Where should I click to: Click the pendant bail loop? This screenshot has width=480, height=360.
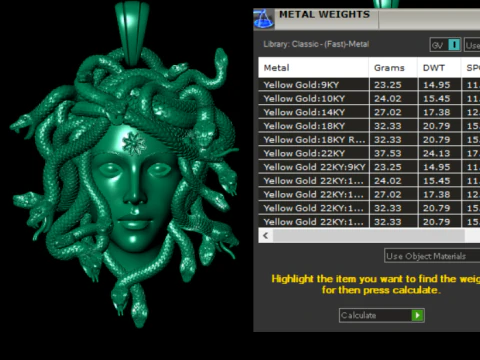pyautogui.click(x=132, y=32)
